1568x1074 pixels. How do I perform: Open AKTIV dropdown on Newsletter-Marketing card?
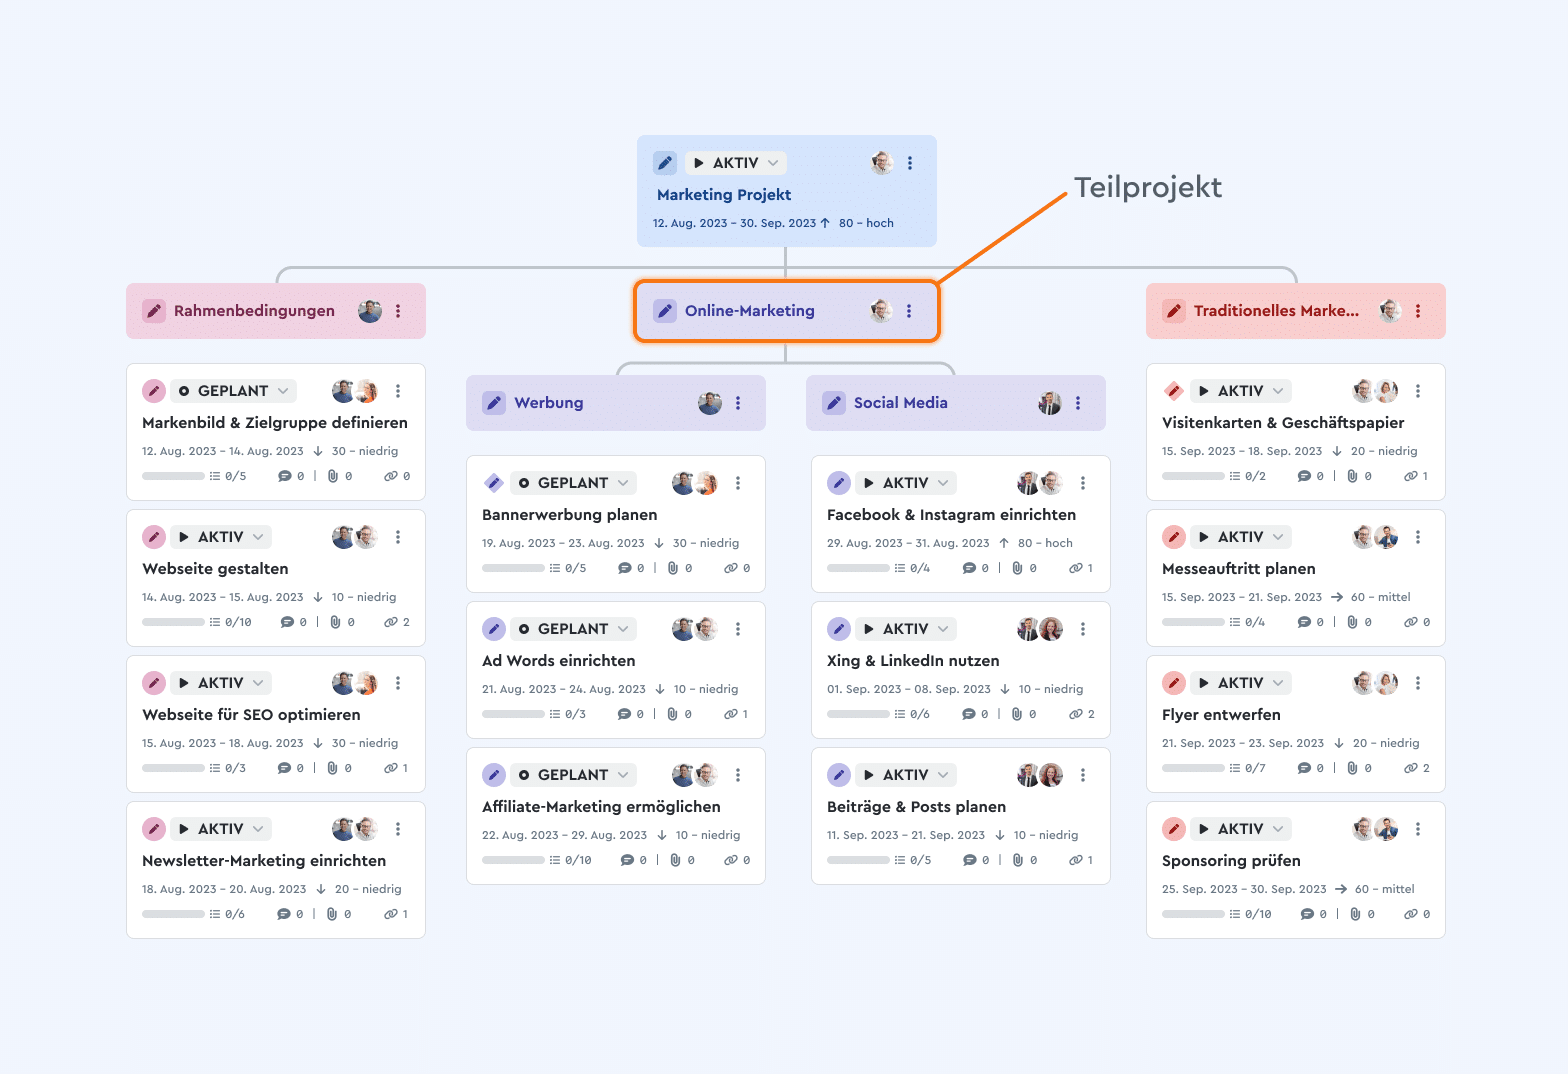[x=221, y=829]
